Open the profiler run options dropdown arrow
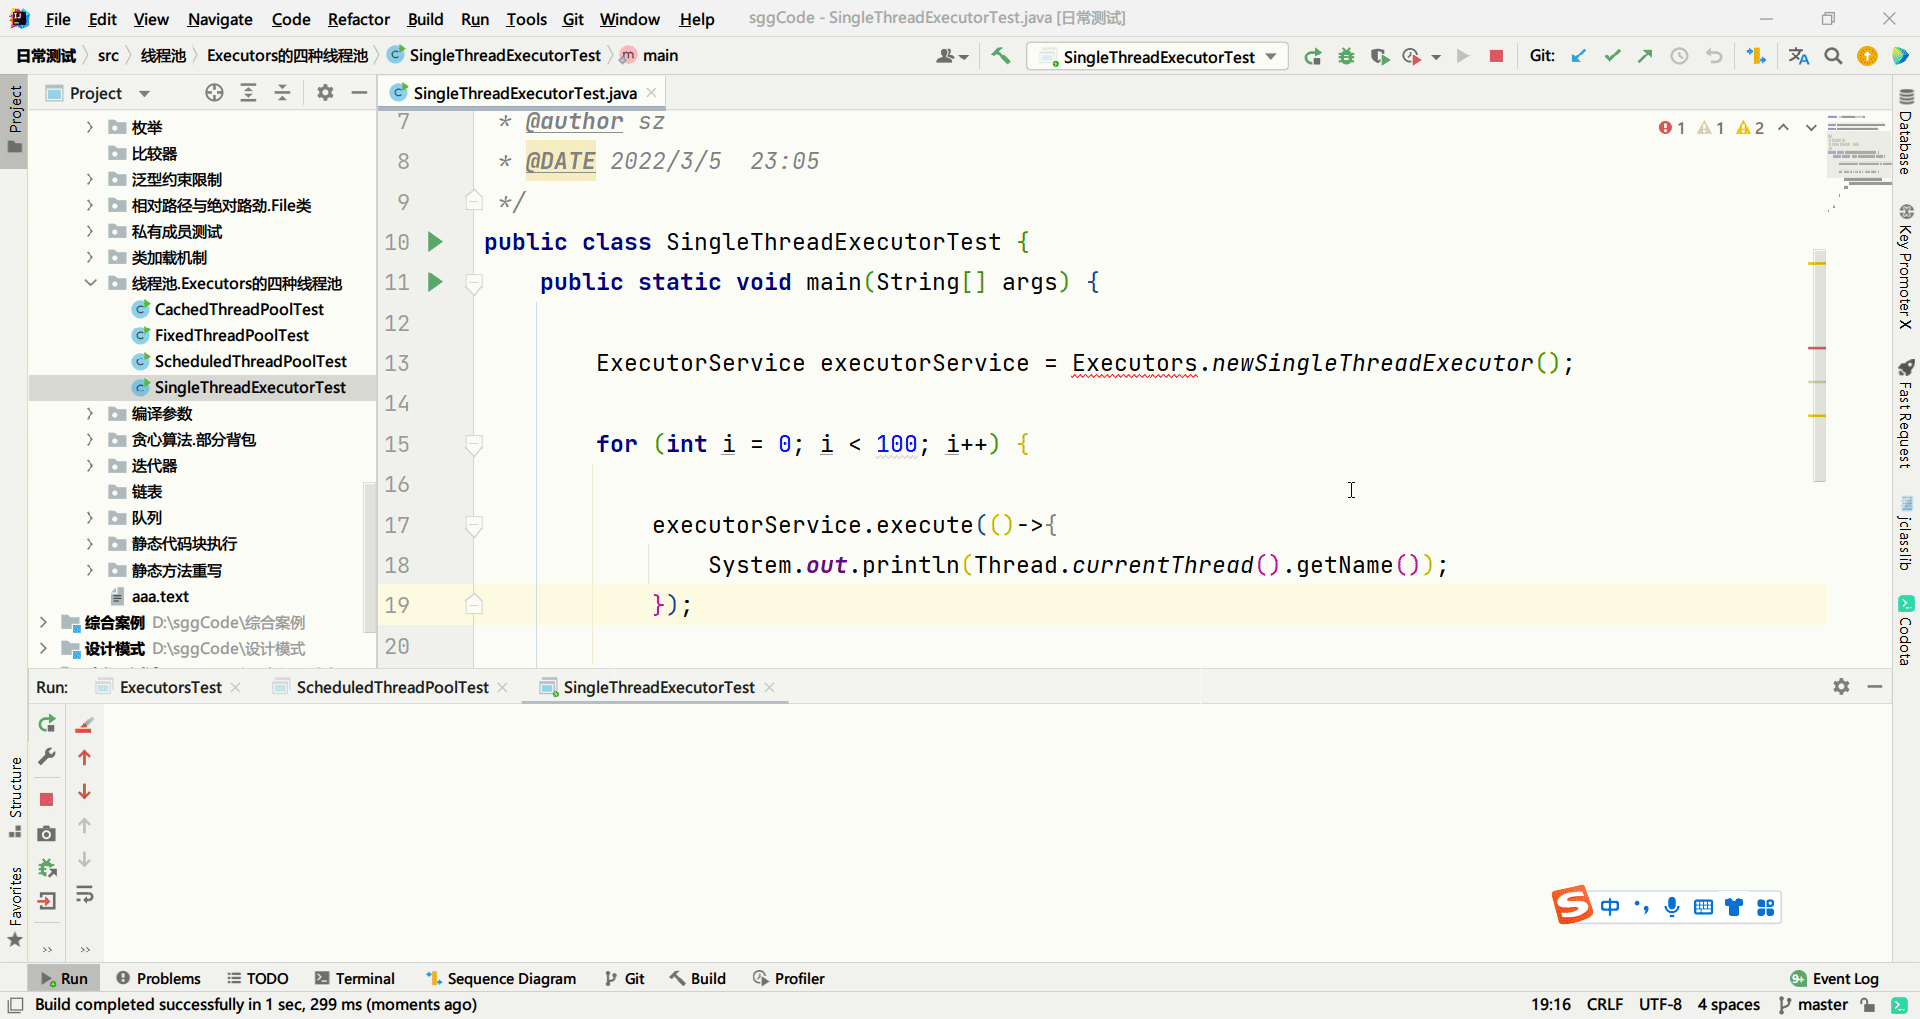 [1436, 57]
